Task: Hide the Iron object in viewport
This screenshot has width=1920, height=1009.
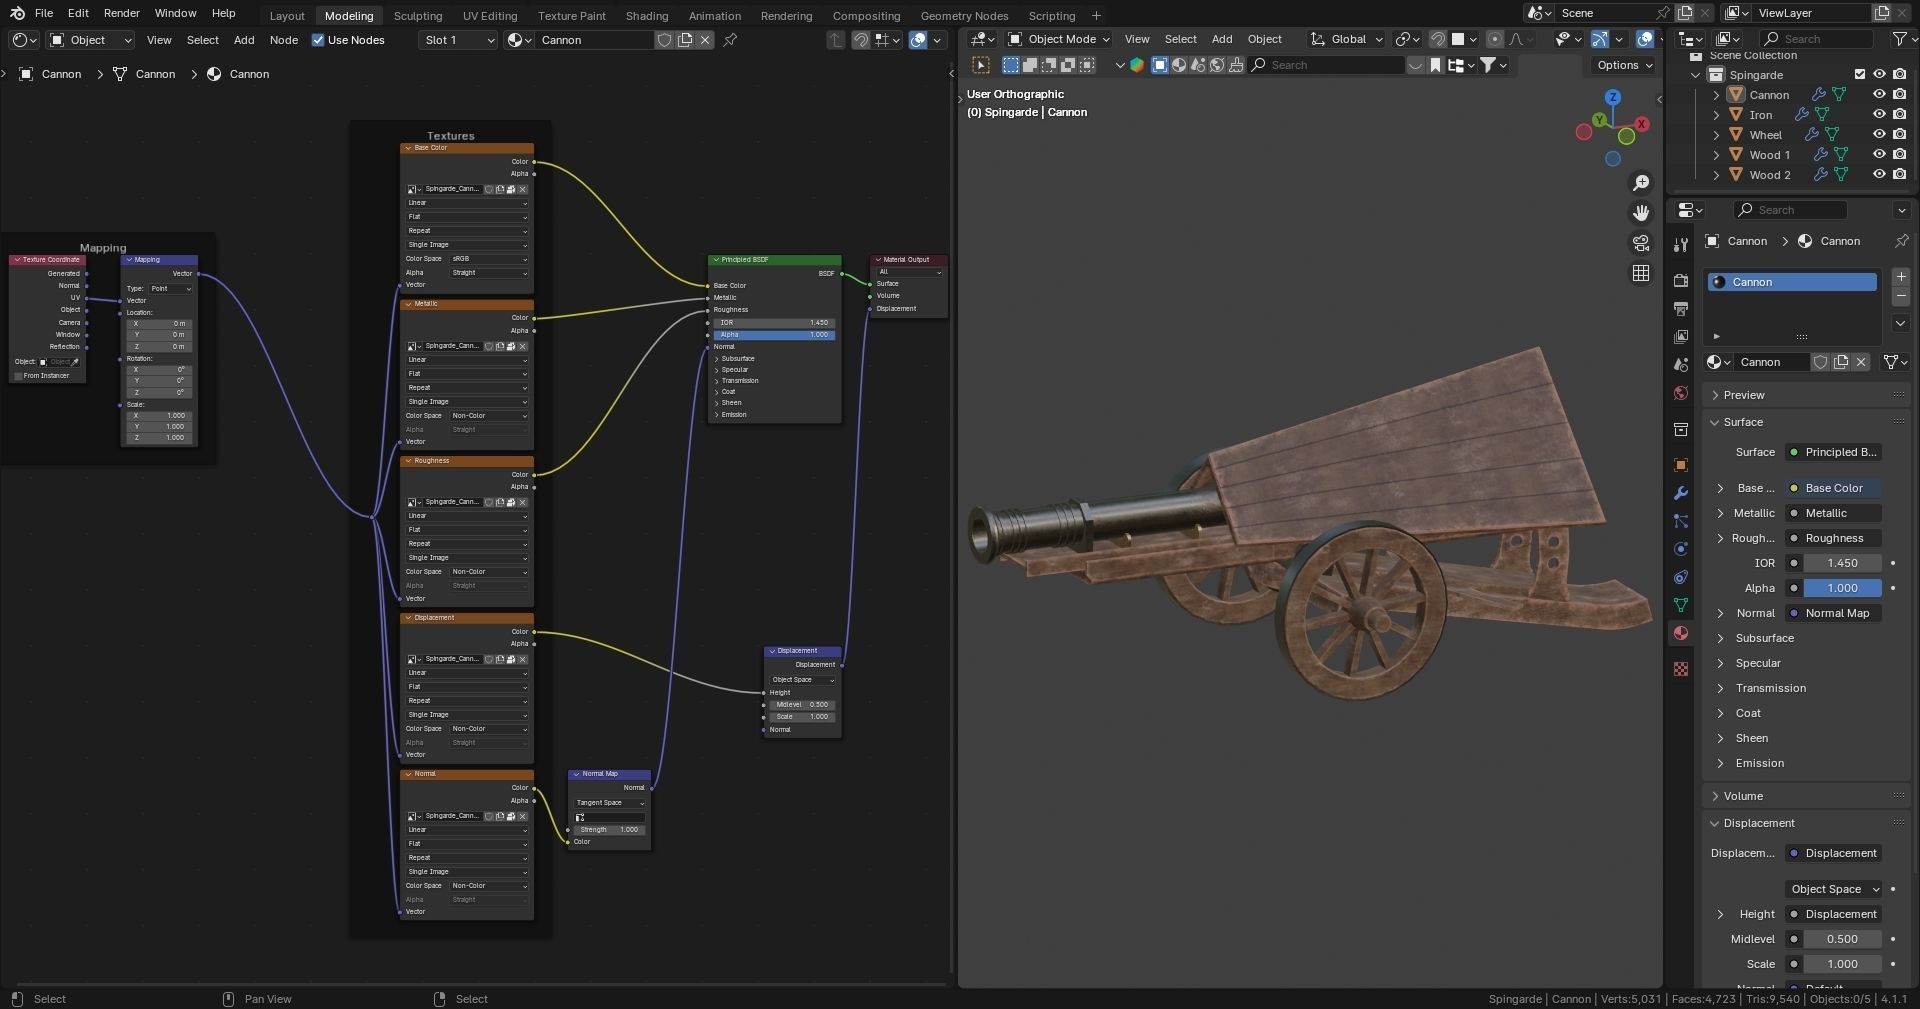Action: click(x=1879, y=115)
